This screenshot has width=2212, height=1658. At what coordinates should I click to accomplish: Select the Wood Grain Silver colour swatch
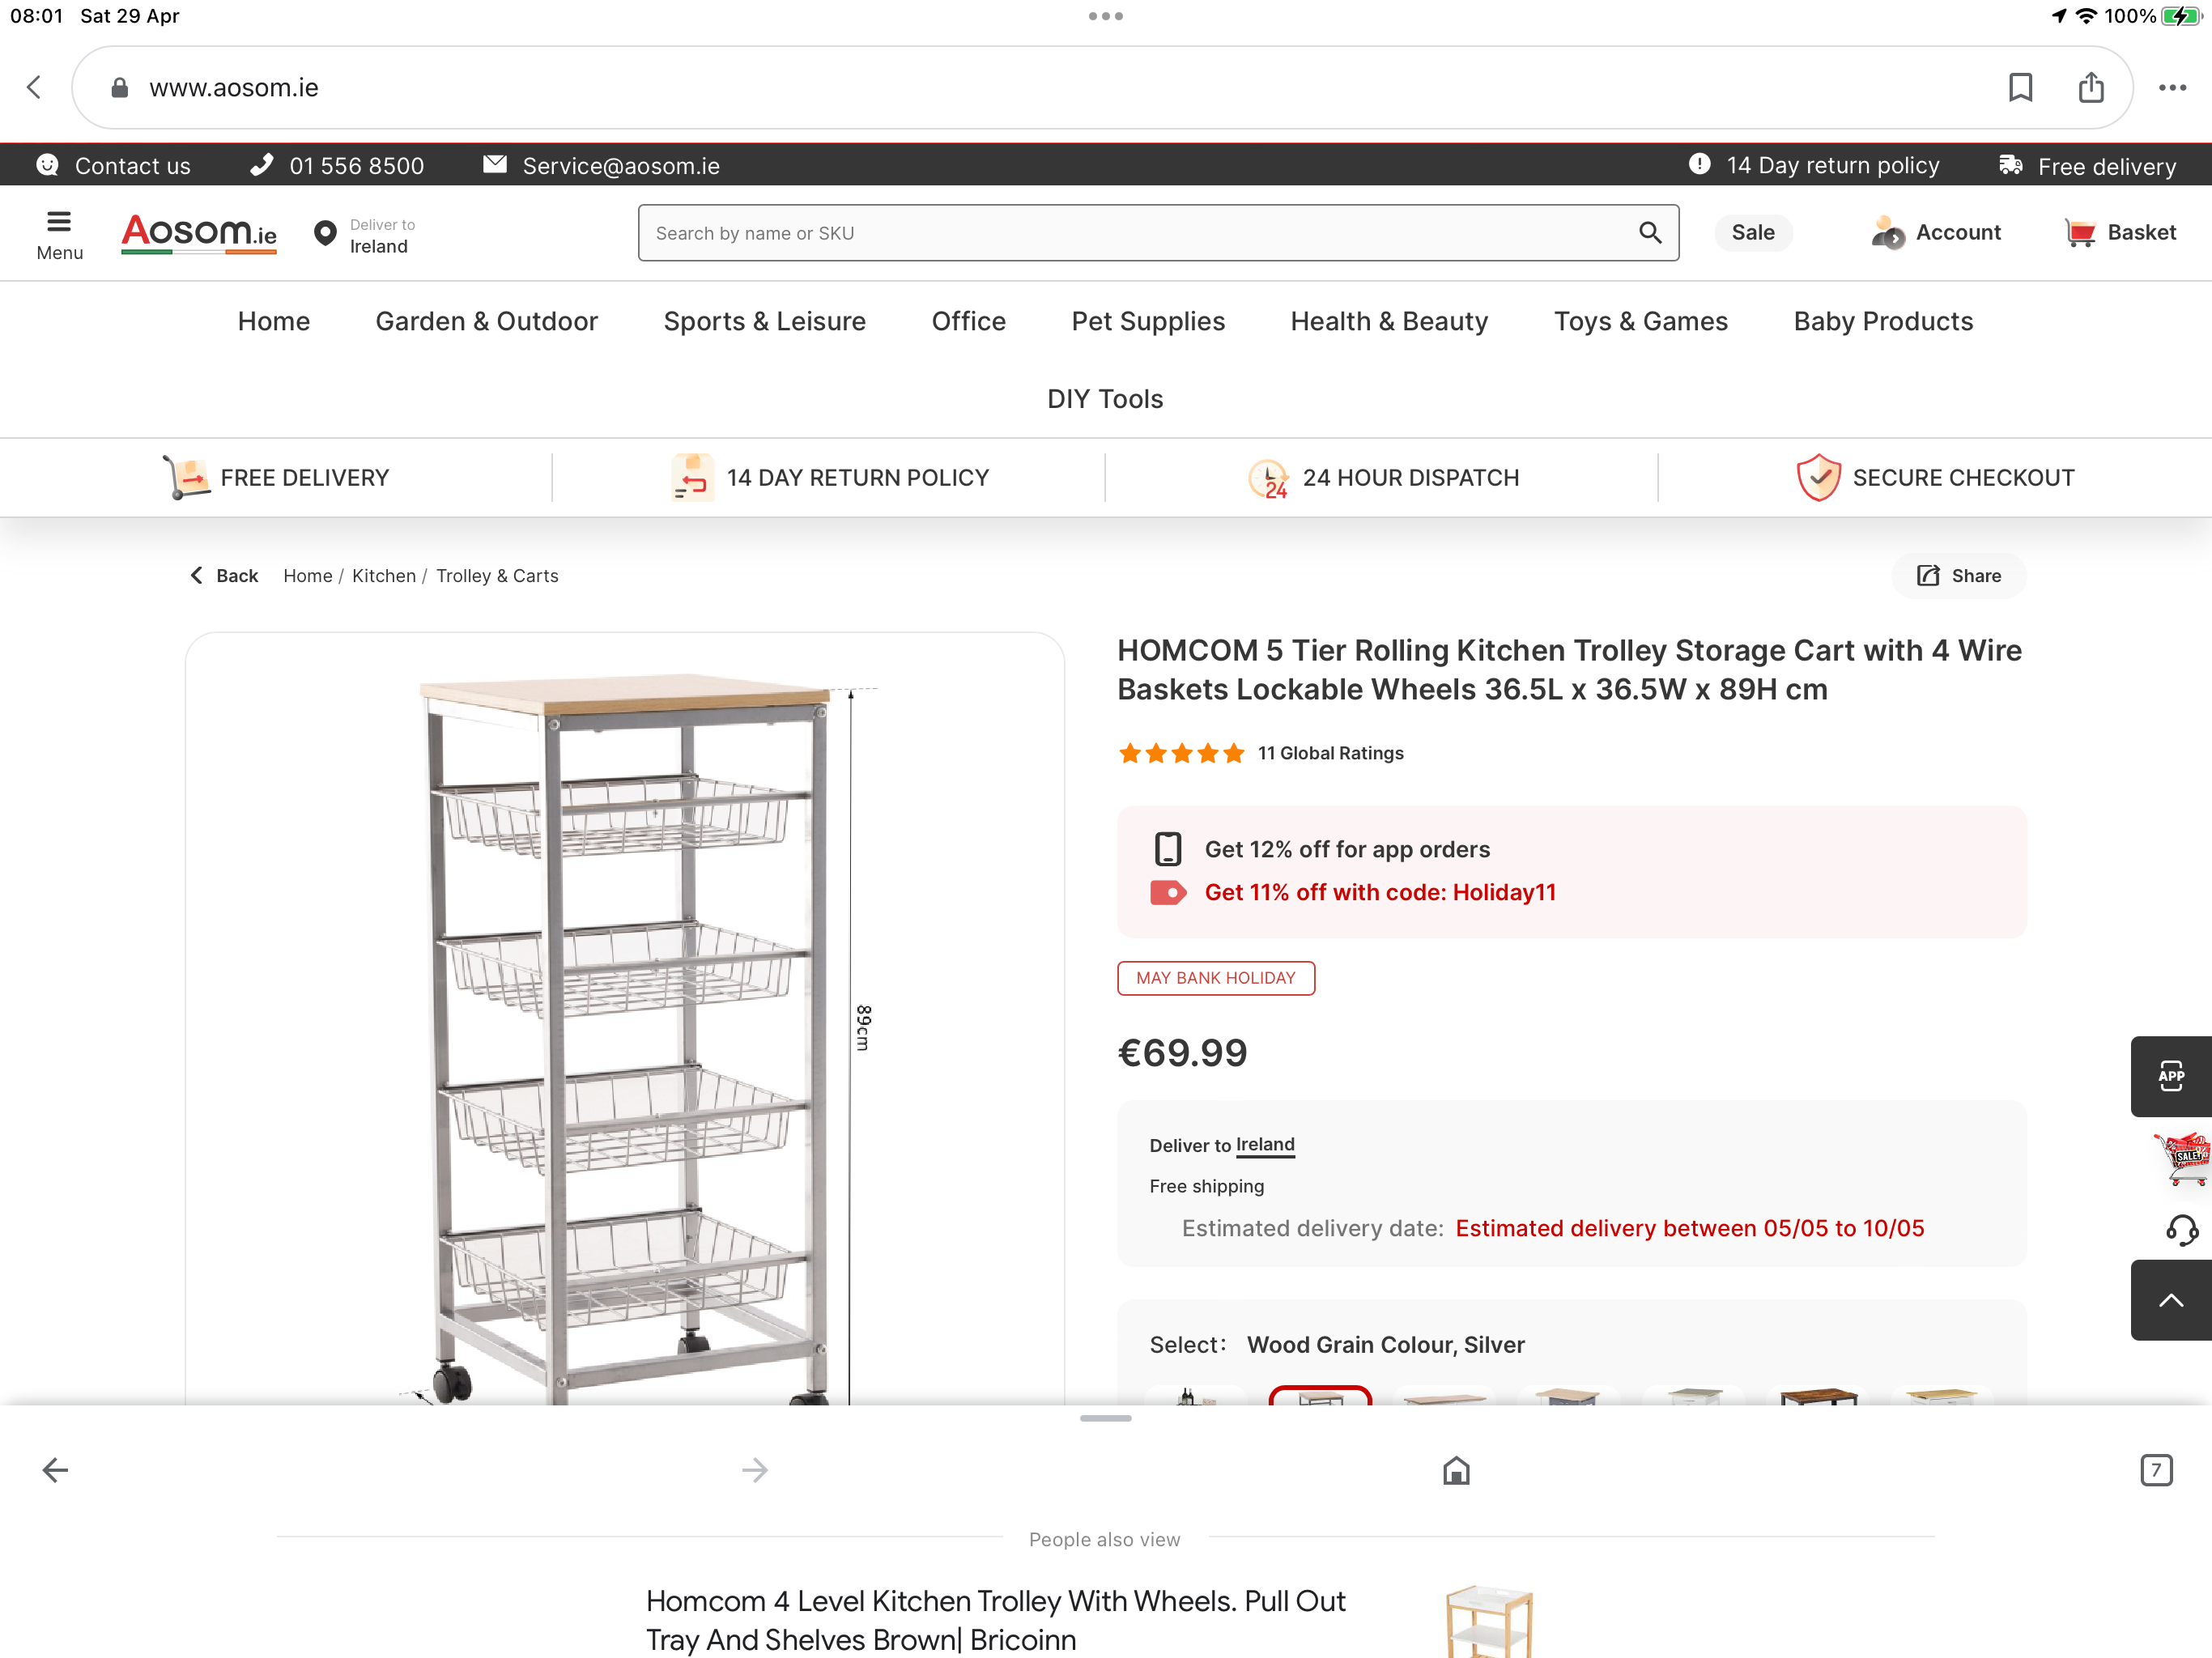pyautogui.click(x=1320, y=1396)
